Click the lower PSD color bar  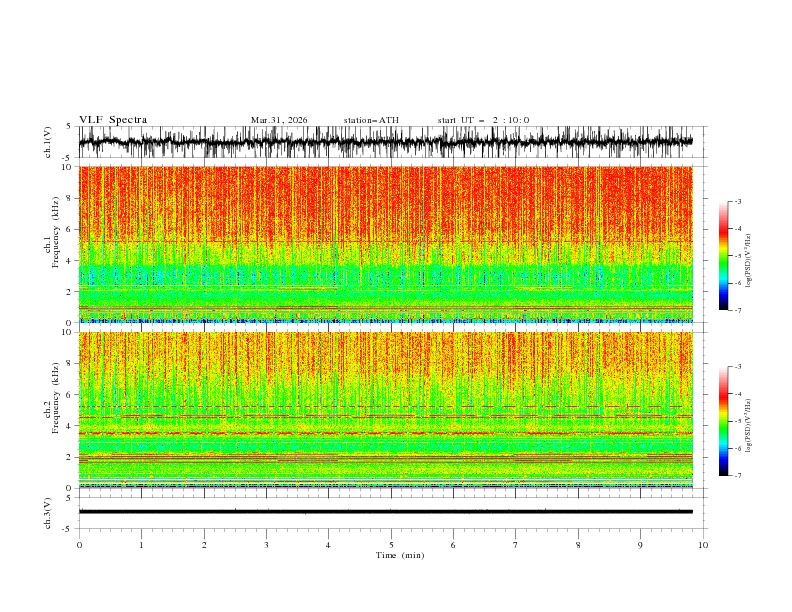click(723, 421)
